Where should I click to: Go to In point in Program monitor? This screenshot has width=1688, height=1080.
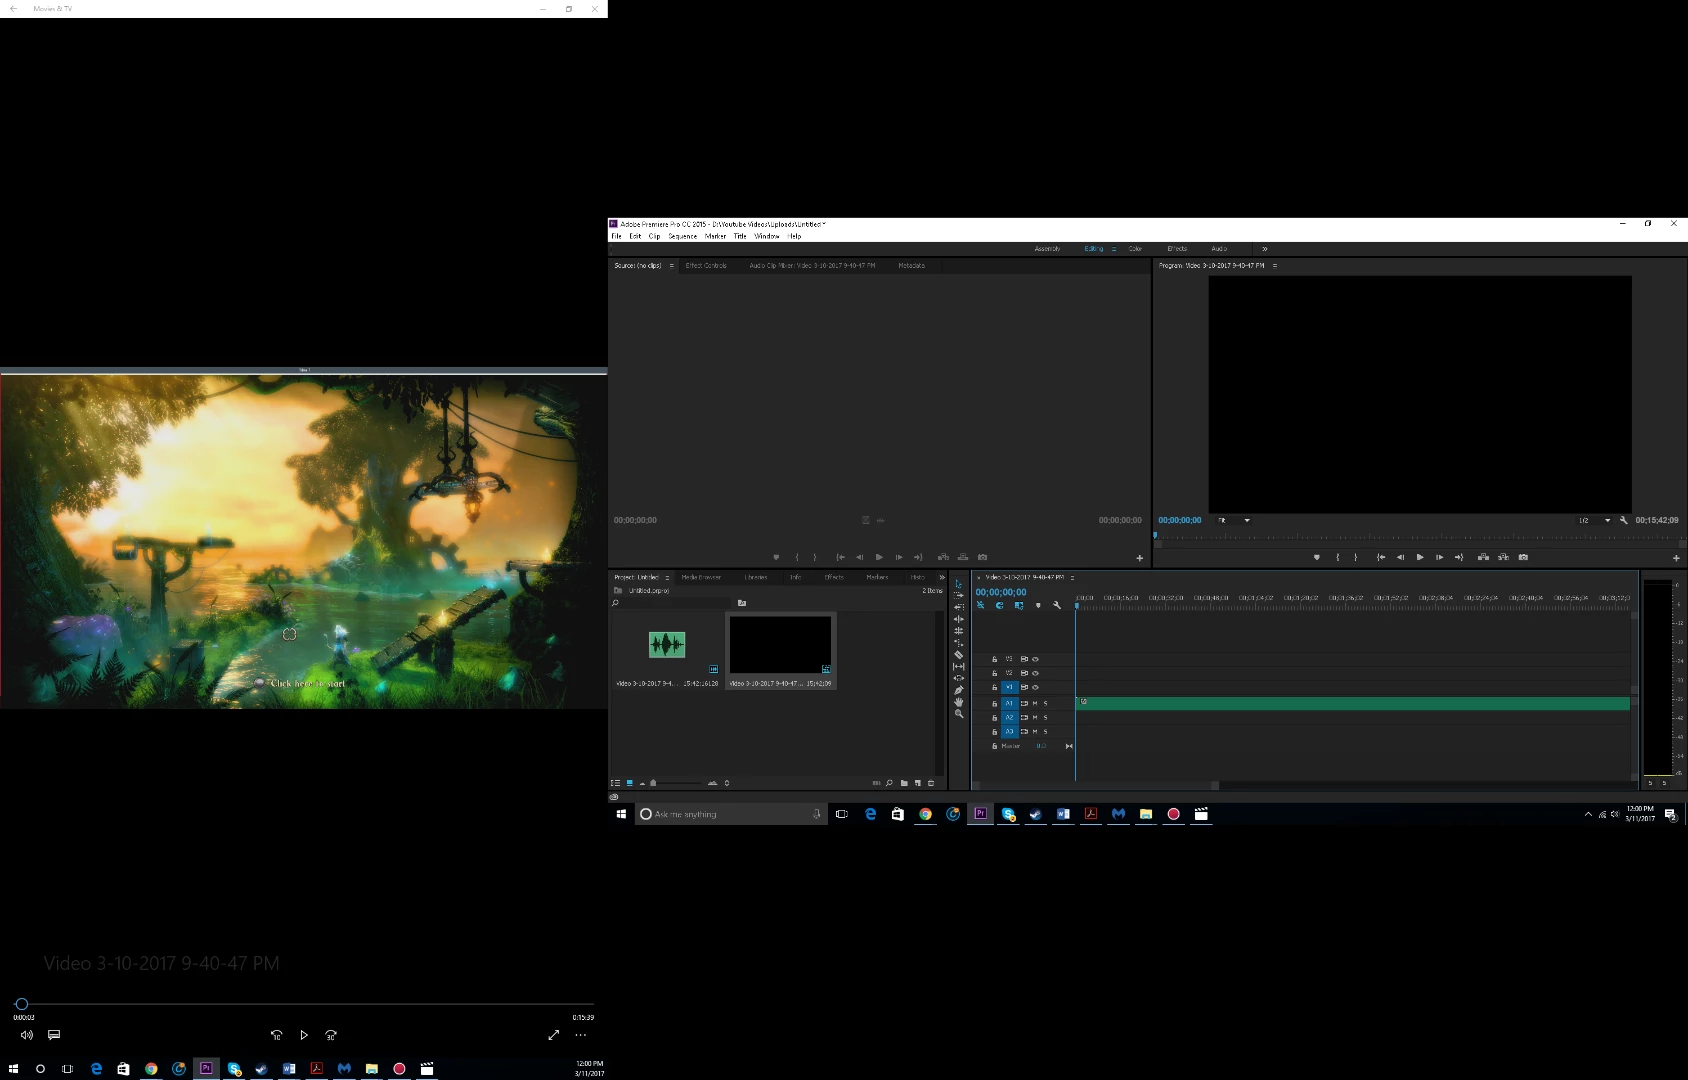1381,557
